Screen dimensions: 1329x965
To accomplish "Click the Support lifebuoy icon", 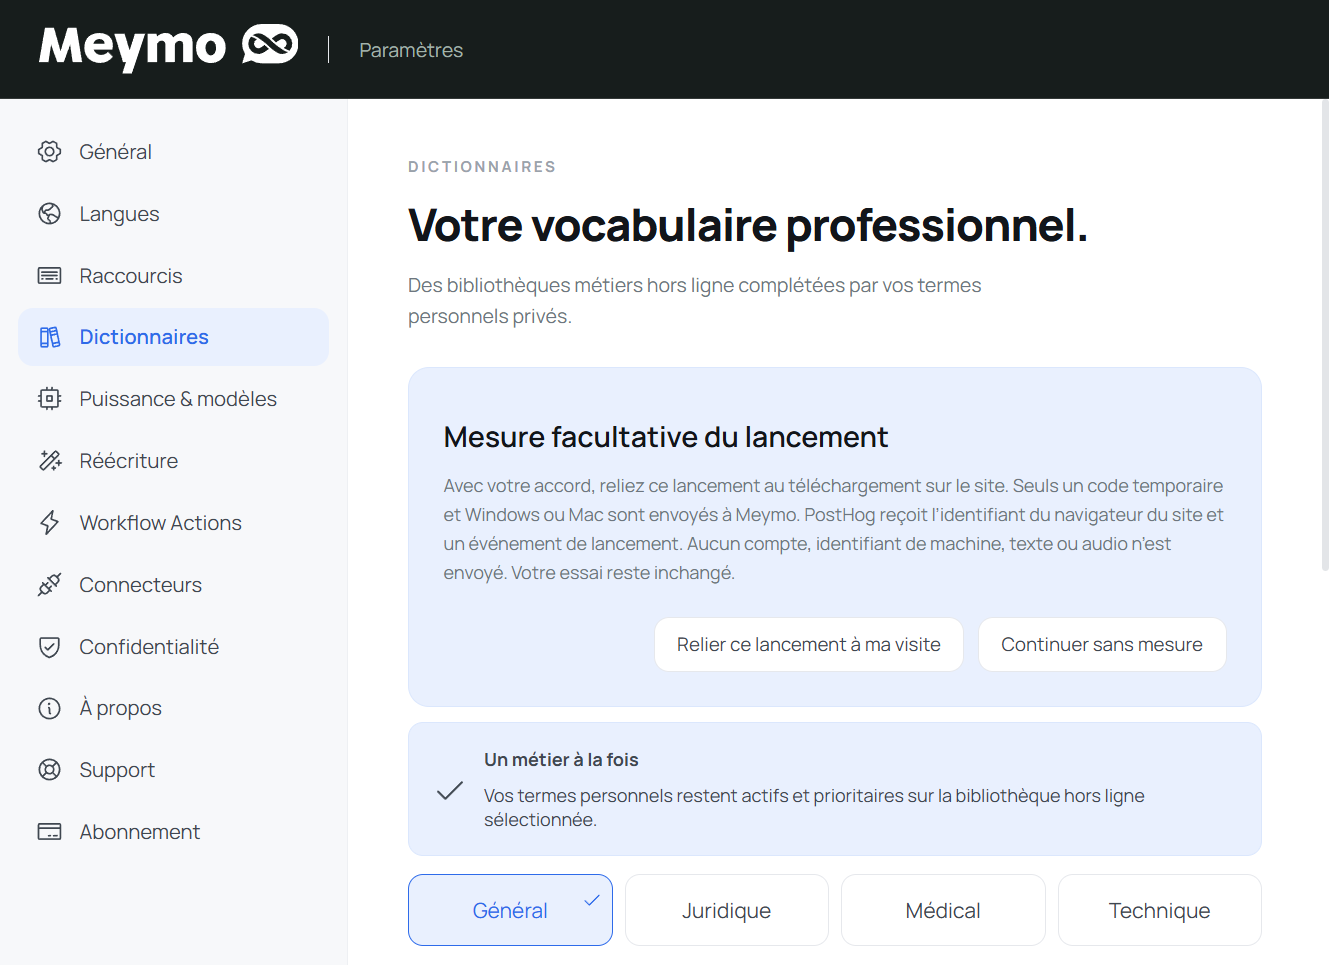I will [49, 770].
